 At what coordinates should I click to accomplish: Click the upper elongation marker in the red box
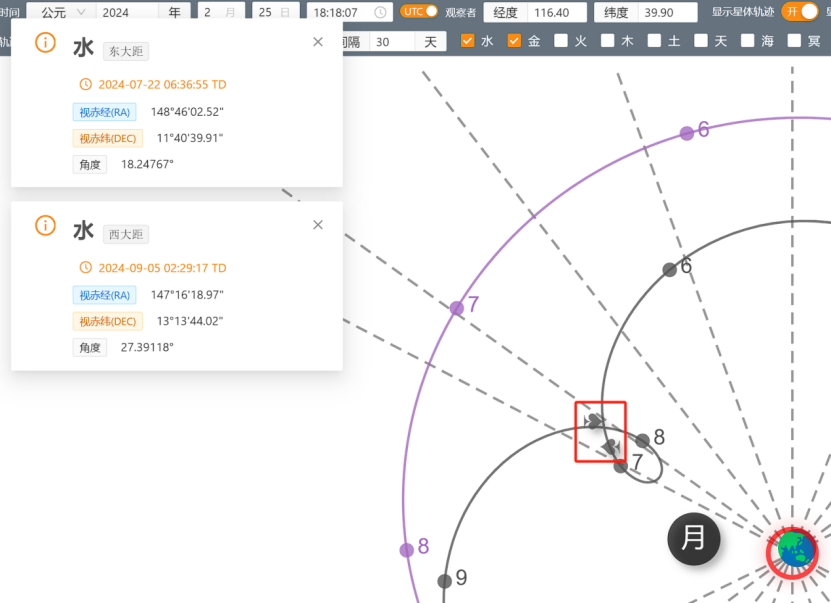pos(594,421)
